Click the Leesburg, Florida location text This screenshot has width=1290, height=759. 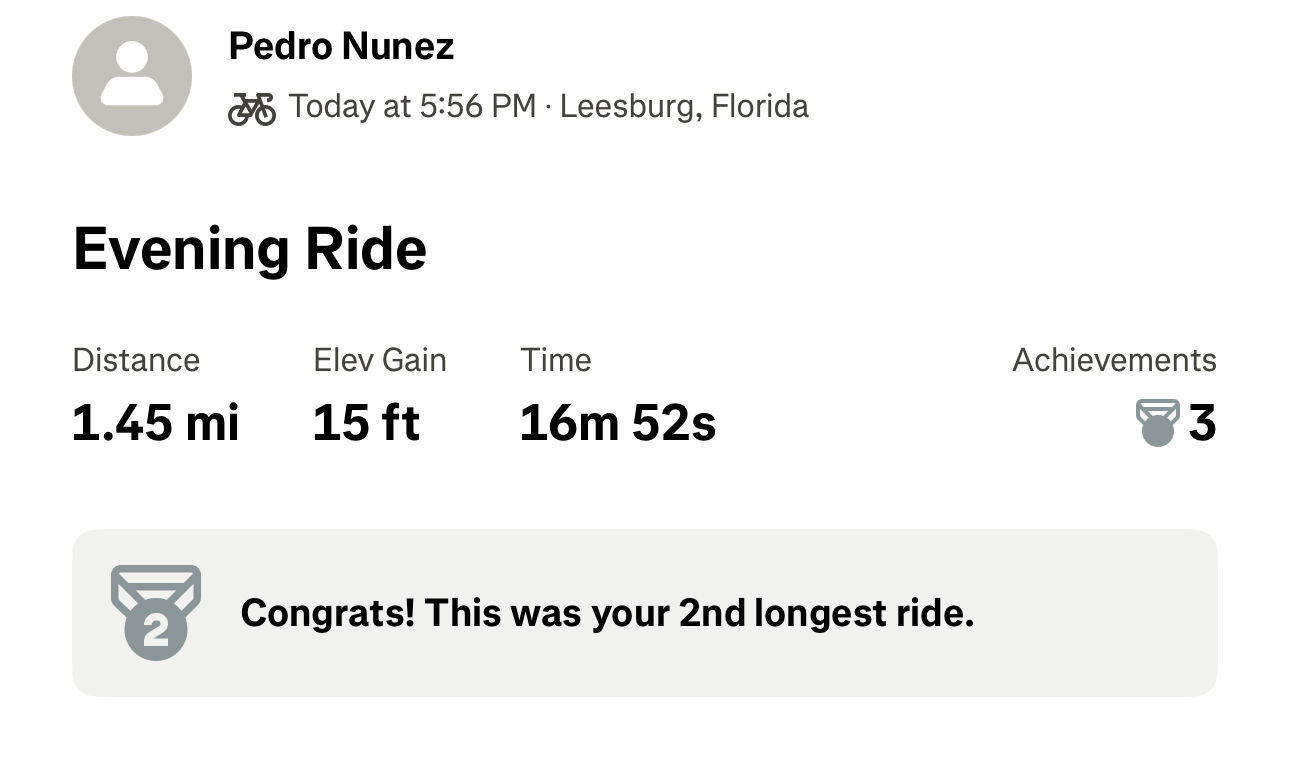tap(684, 106)
